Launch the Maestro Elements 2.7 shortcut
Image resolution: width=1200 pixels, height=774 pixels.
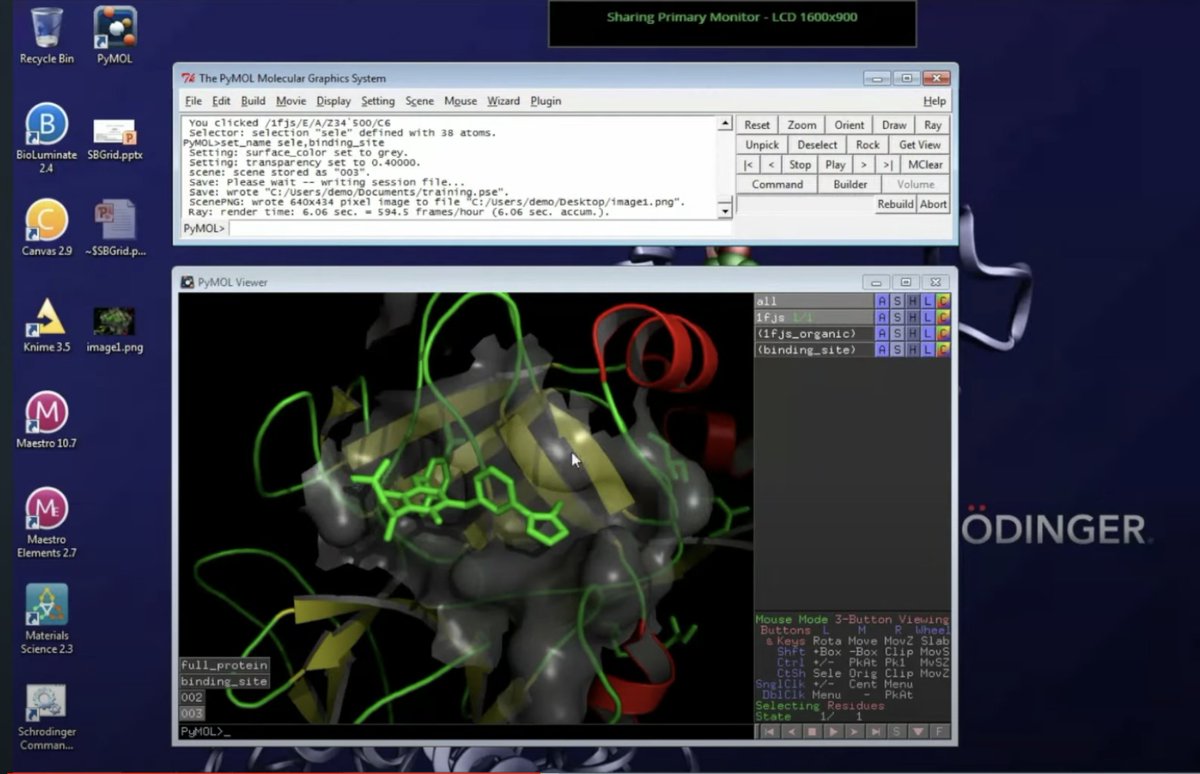coord(46,522)
